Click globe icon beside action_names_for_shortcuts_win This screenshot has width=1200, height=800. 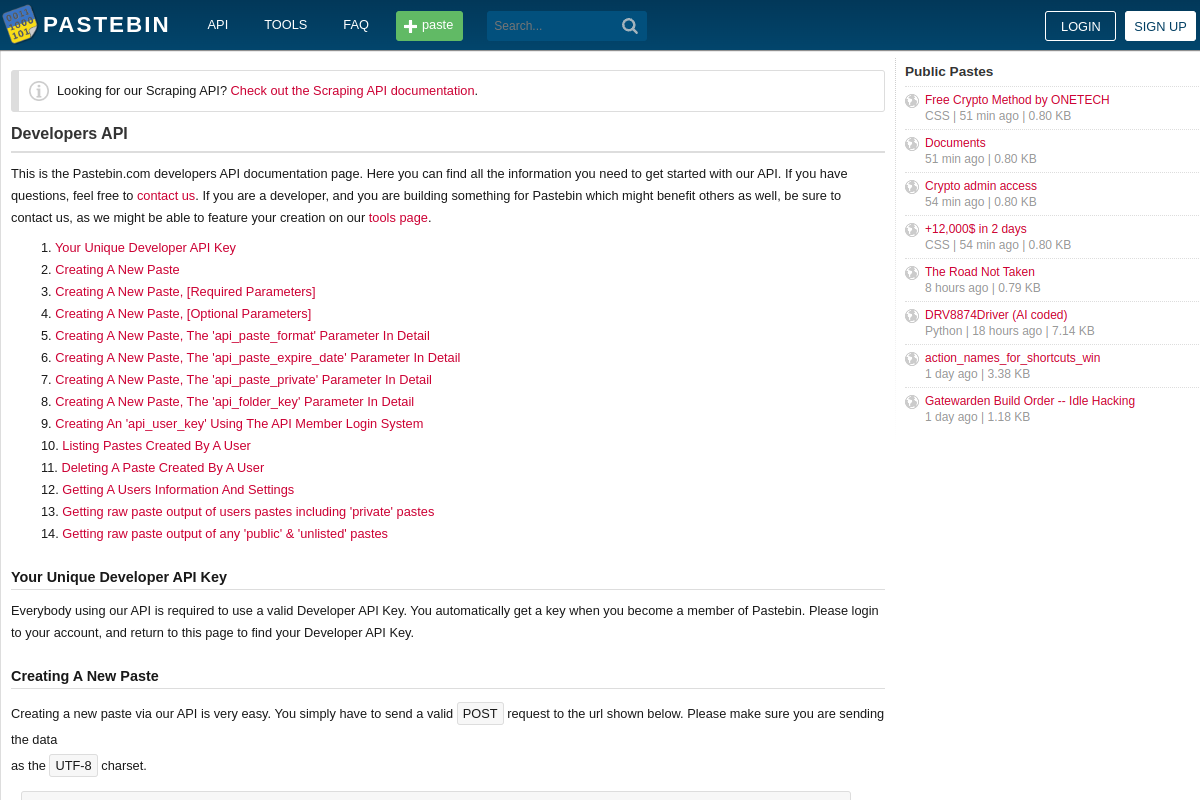pos(912,359)
